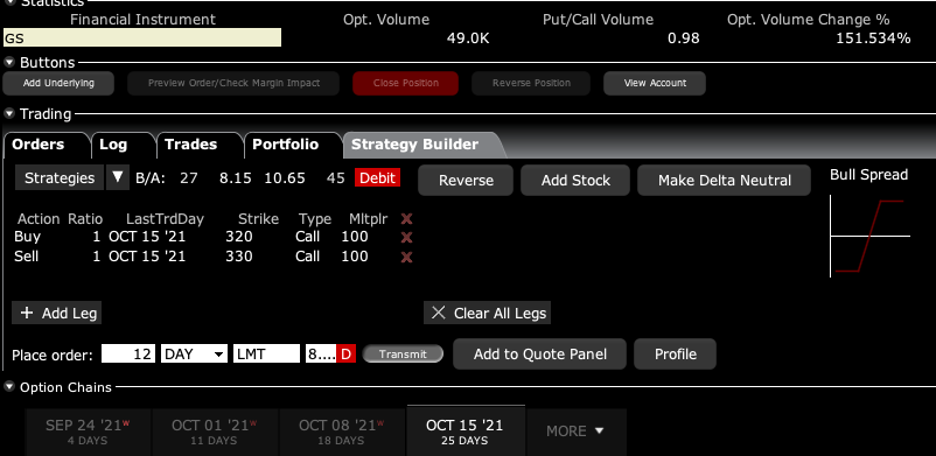Collapse the Trading section triangle
The image size is (936, 456).
[9, 114]
